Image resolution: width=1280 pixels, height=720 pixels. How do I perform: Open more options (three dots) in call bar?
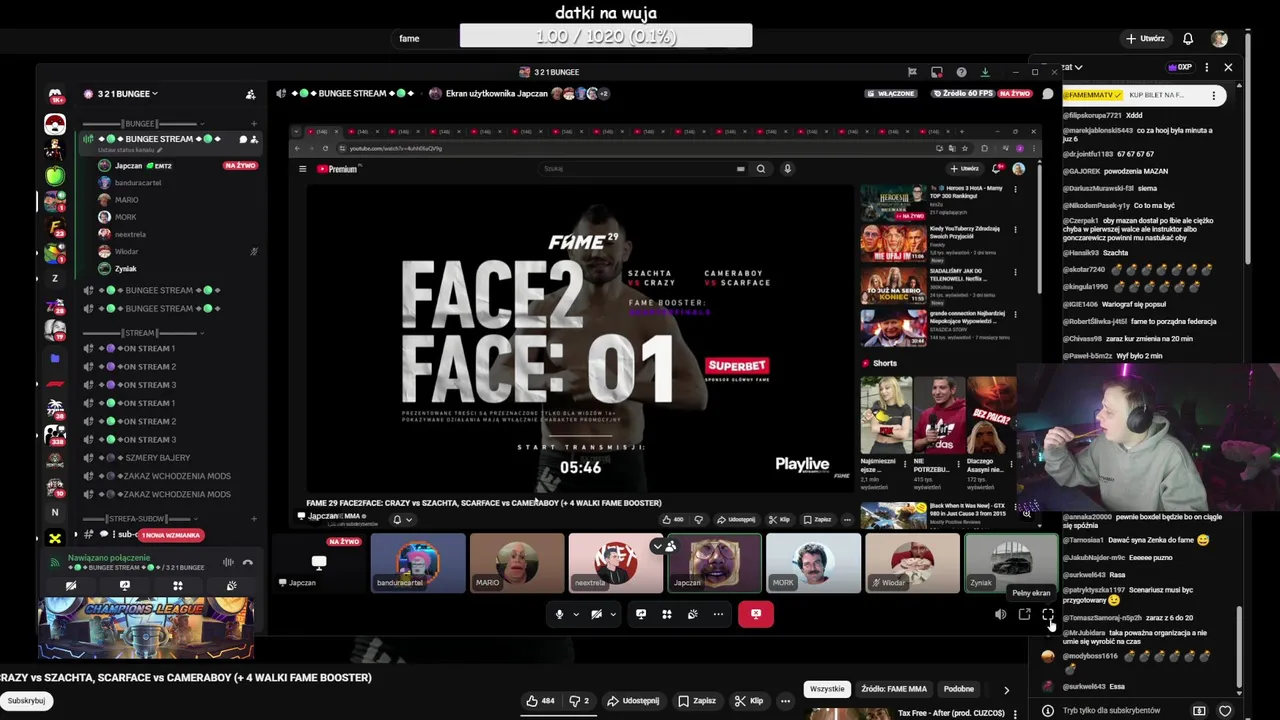tap(718, 614)
